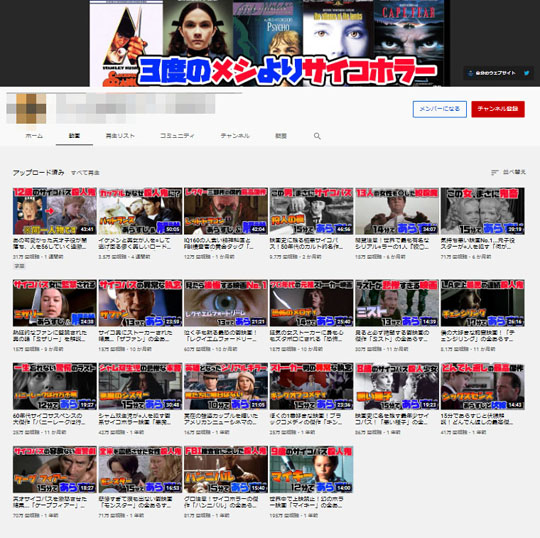540x538 pixels.
Task: Click the すべて再生 play all link
Action: click(x=85, y=173)
